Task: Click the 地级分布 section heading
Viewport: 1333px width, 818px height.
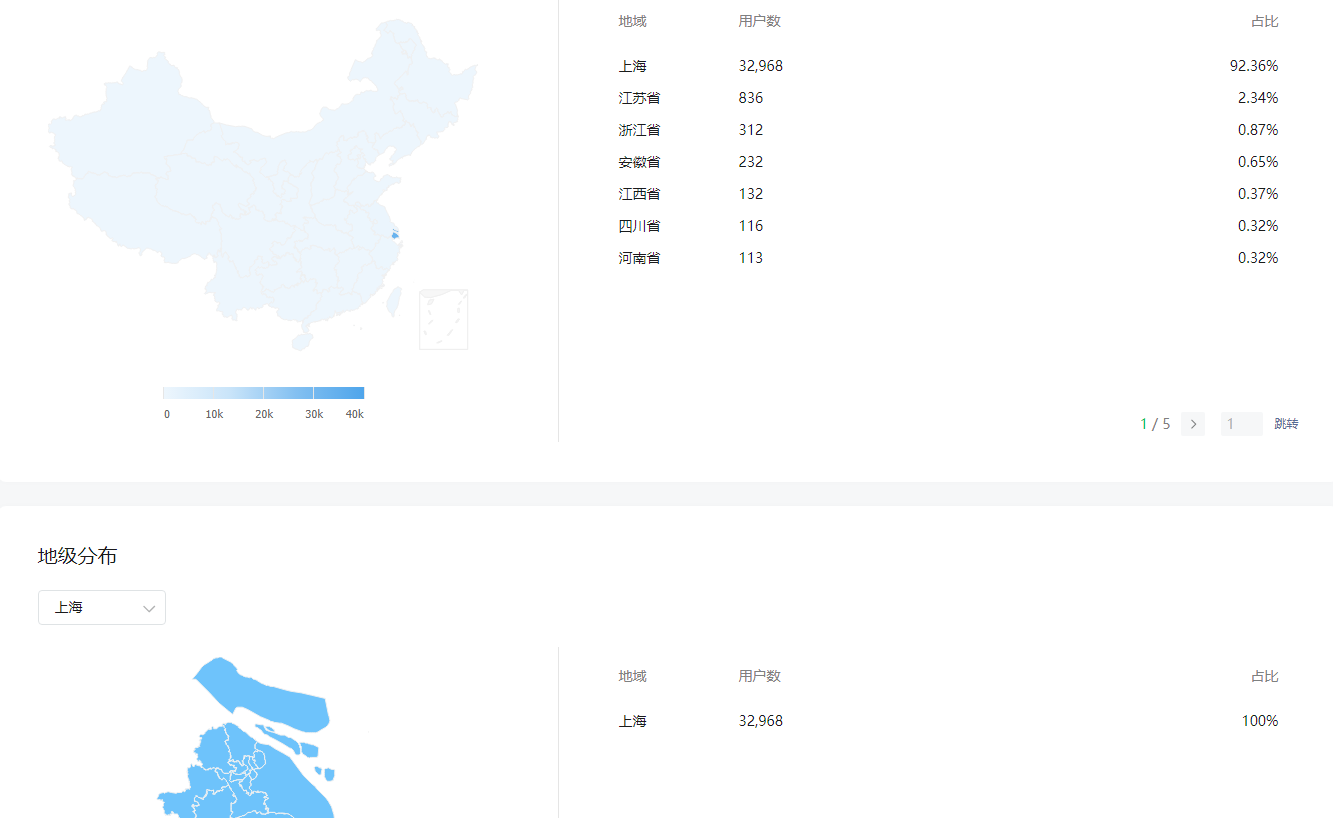Action: click(78, 556)
